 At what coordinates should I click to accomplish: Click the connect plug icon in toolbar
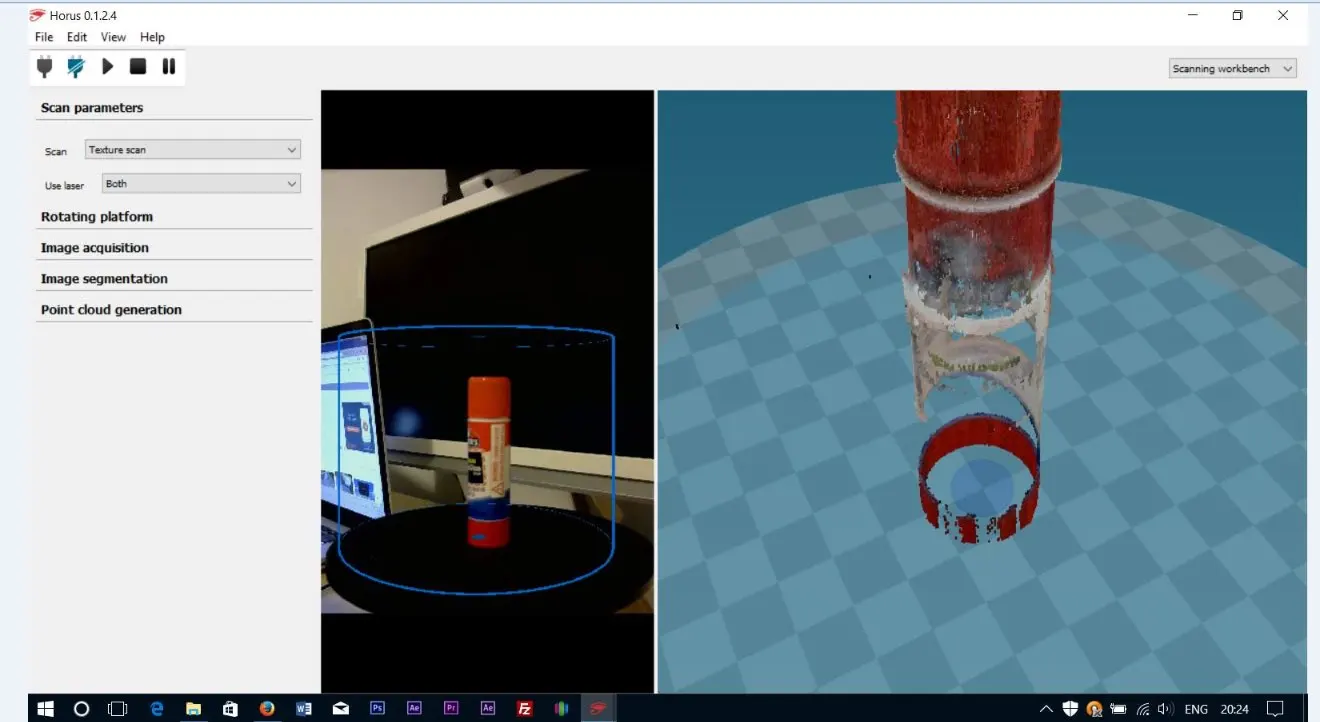click(x=44, y=67)
